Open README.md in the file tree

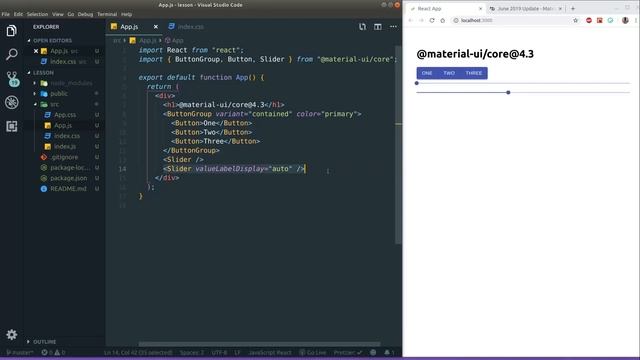point(68,189)
